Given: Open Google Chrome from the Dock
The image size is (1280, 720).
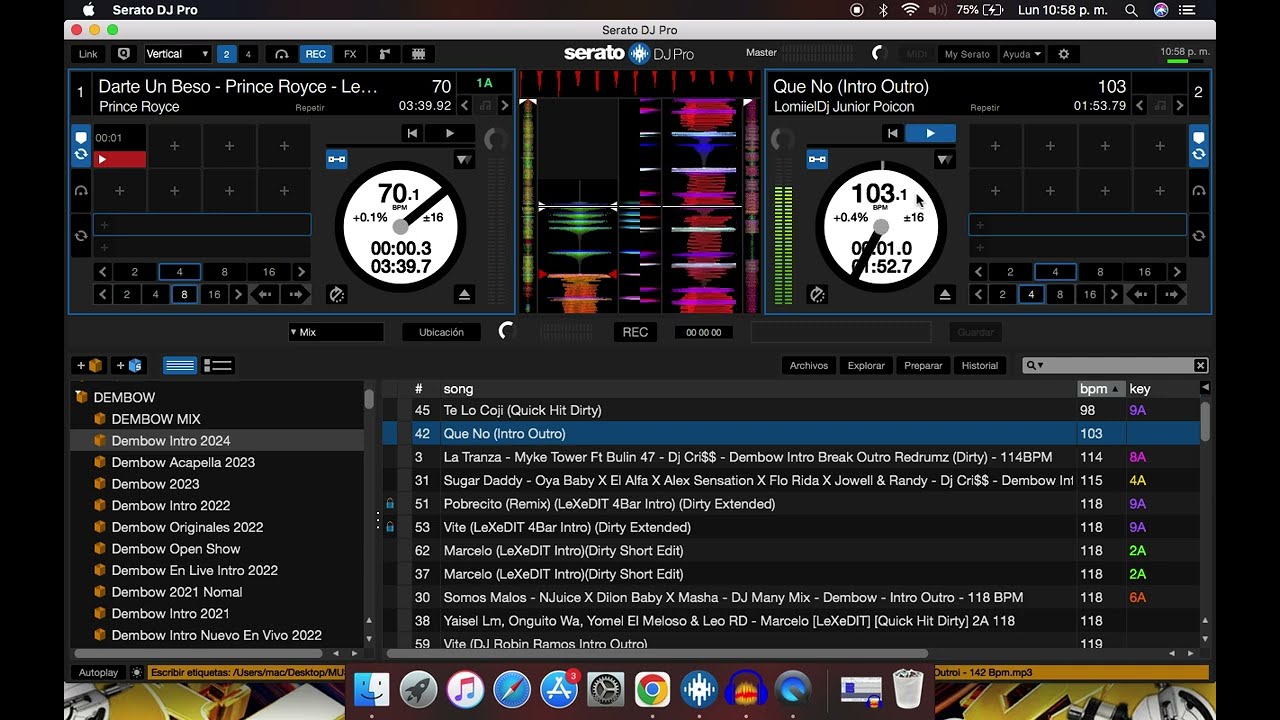Looking at the screenshot, I should (652, 689).
